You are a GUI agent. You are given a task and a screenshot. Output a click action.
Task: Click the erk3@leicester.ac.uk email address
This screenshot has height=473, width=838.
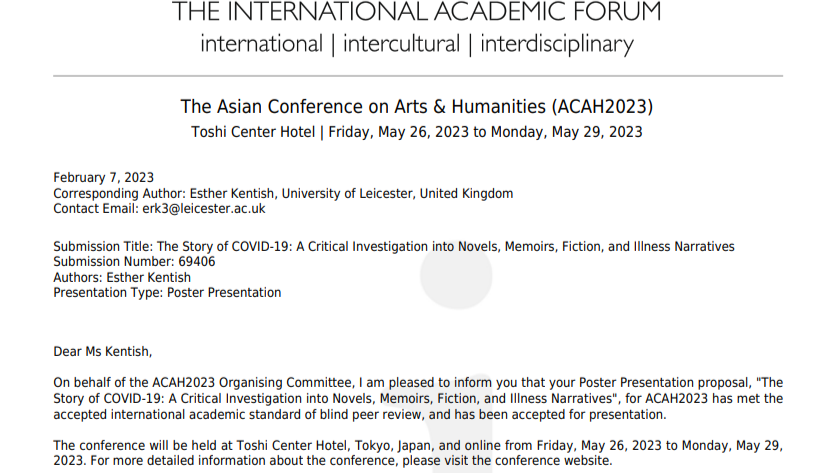pos(204,209)
